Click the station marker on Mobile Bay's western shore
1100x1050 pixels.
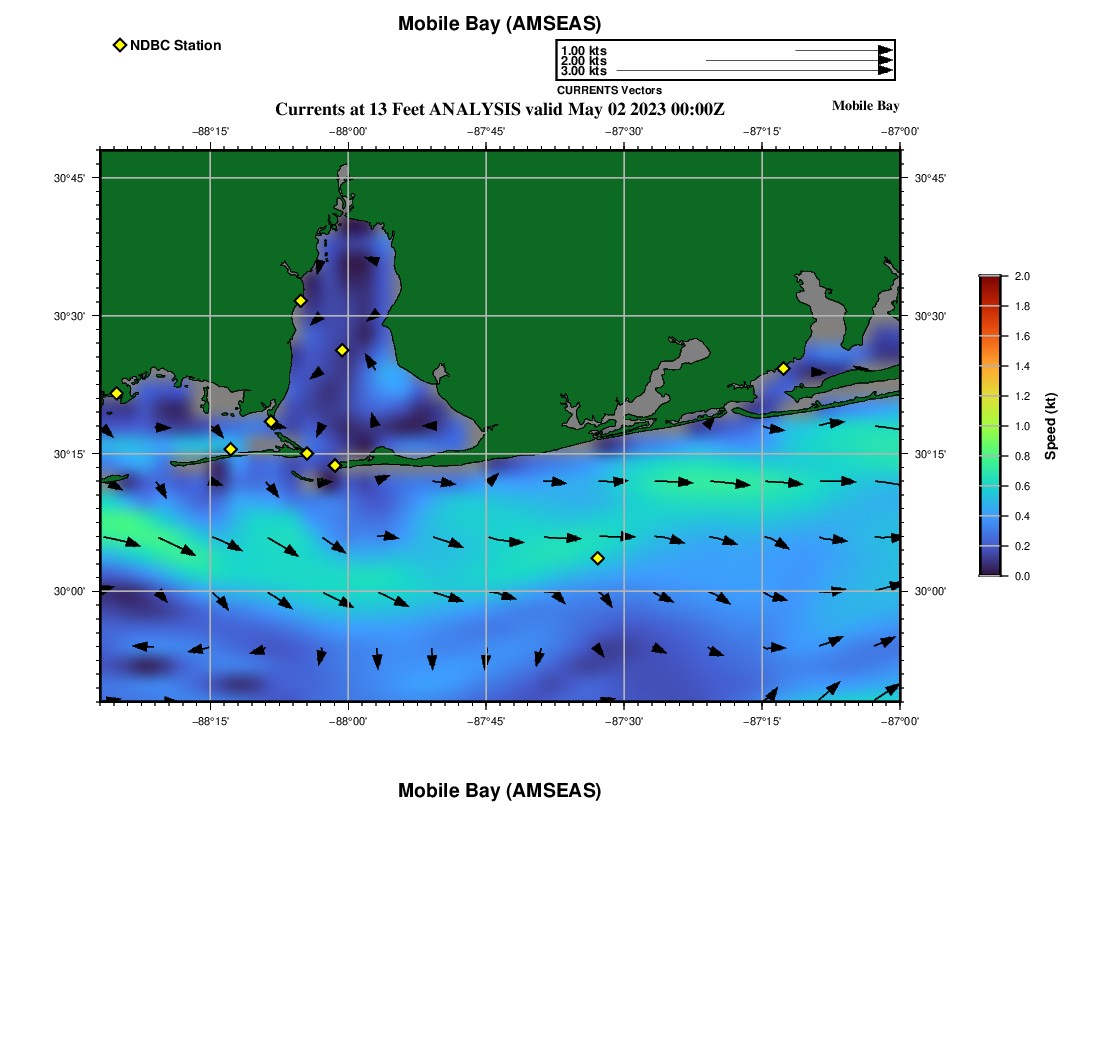pyautogui.click(x=300, y=301)
